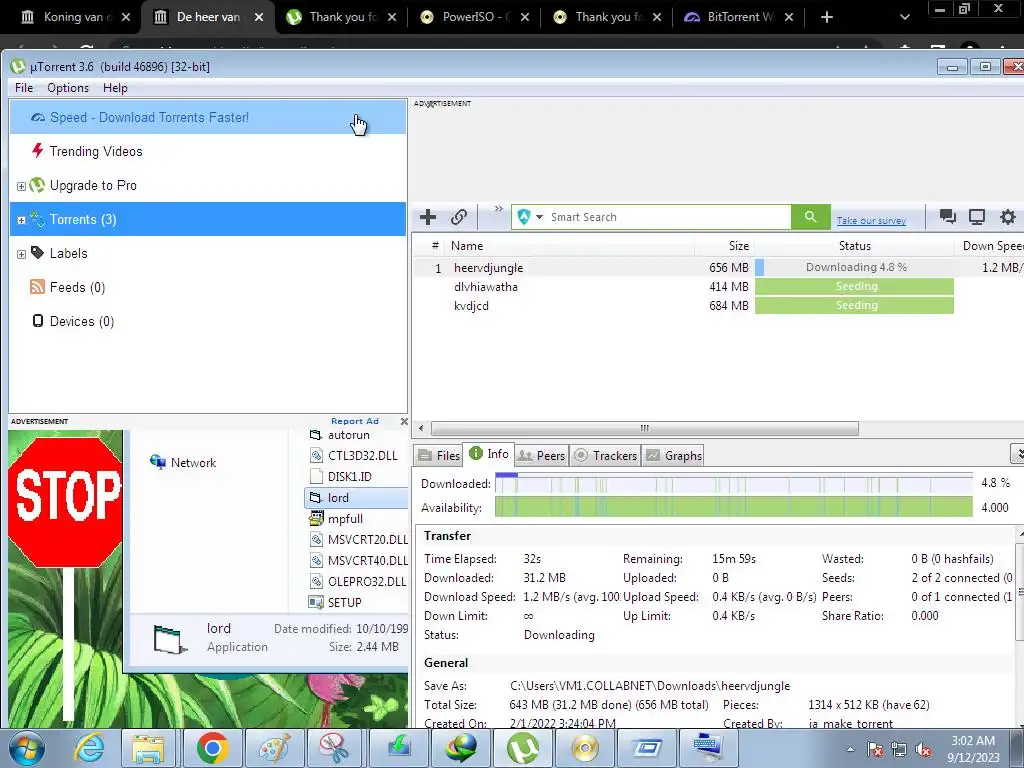
Task: Click left arrow of horizontal scrollbar
Action: (421, 428)
